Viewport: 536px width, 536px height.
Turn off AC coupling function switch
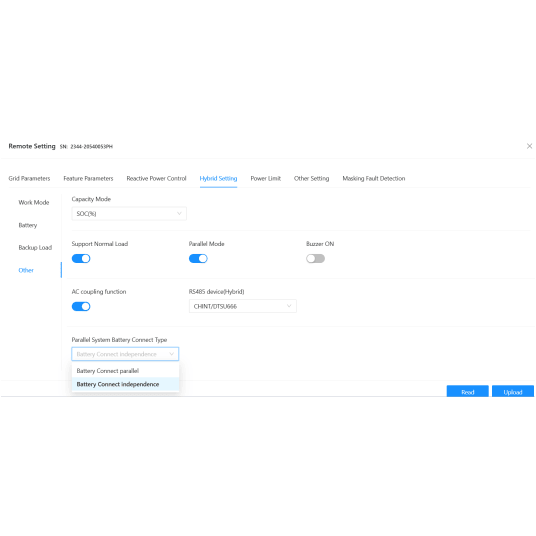[81, 306]
